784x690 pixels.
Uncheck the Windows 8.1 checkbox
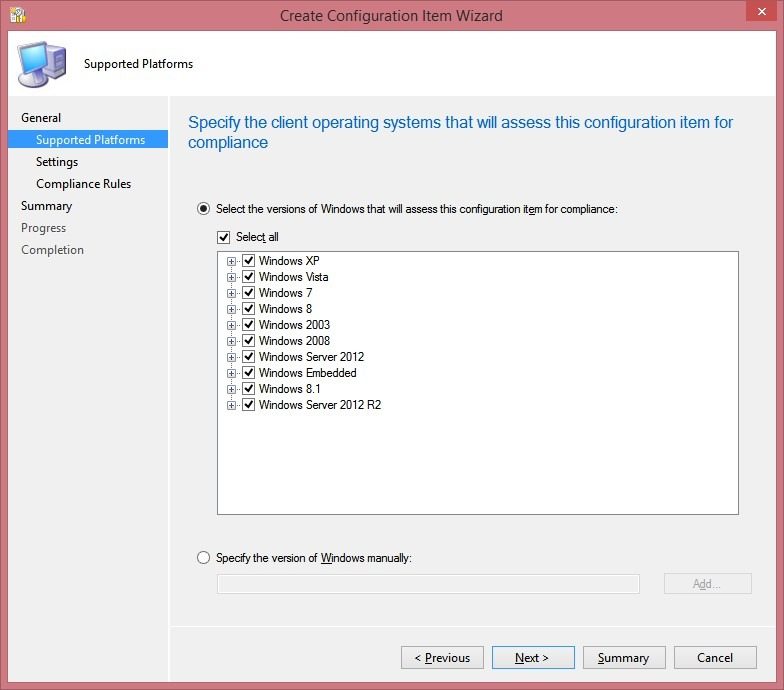click(248, 388)
